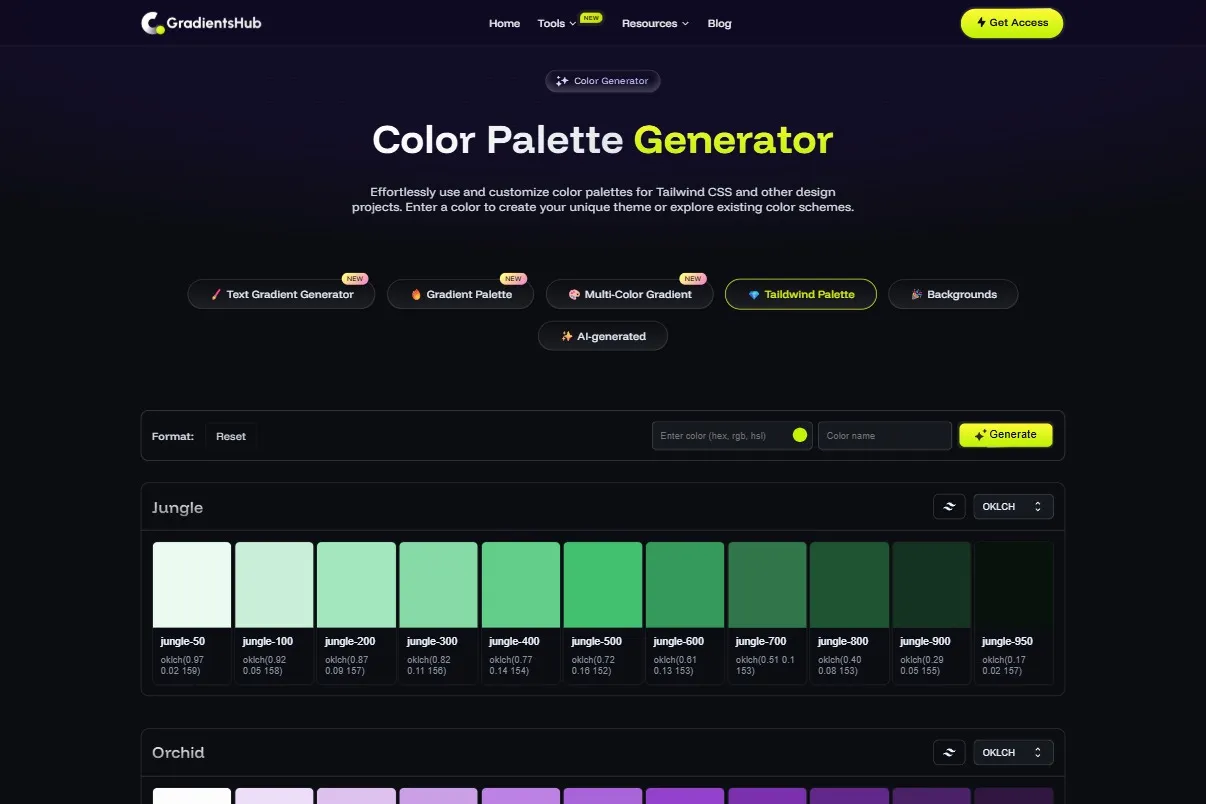The height and width of the screenshot is (804, 1206).
Task: Click the Get Access button
Action: click(x=1011, y=22)
